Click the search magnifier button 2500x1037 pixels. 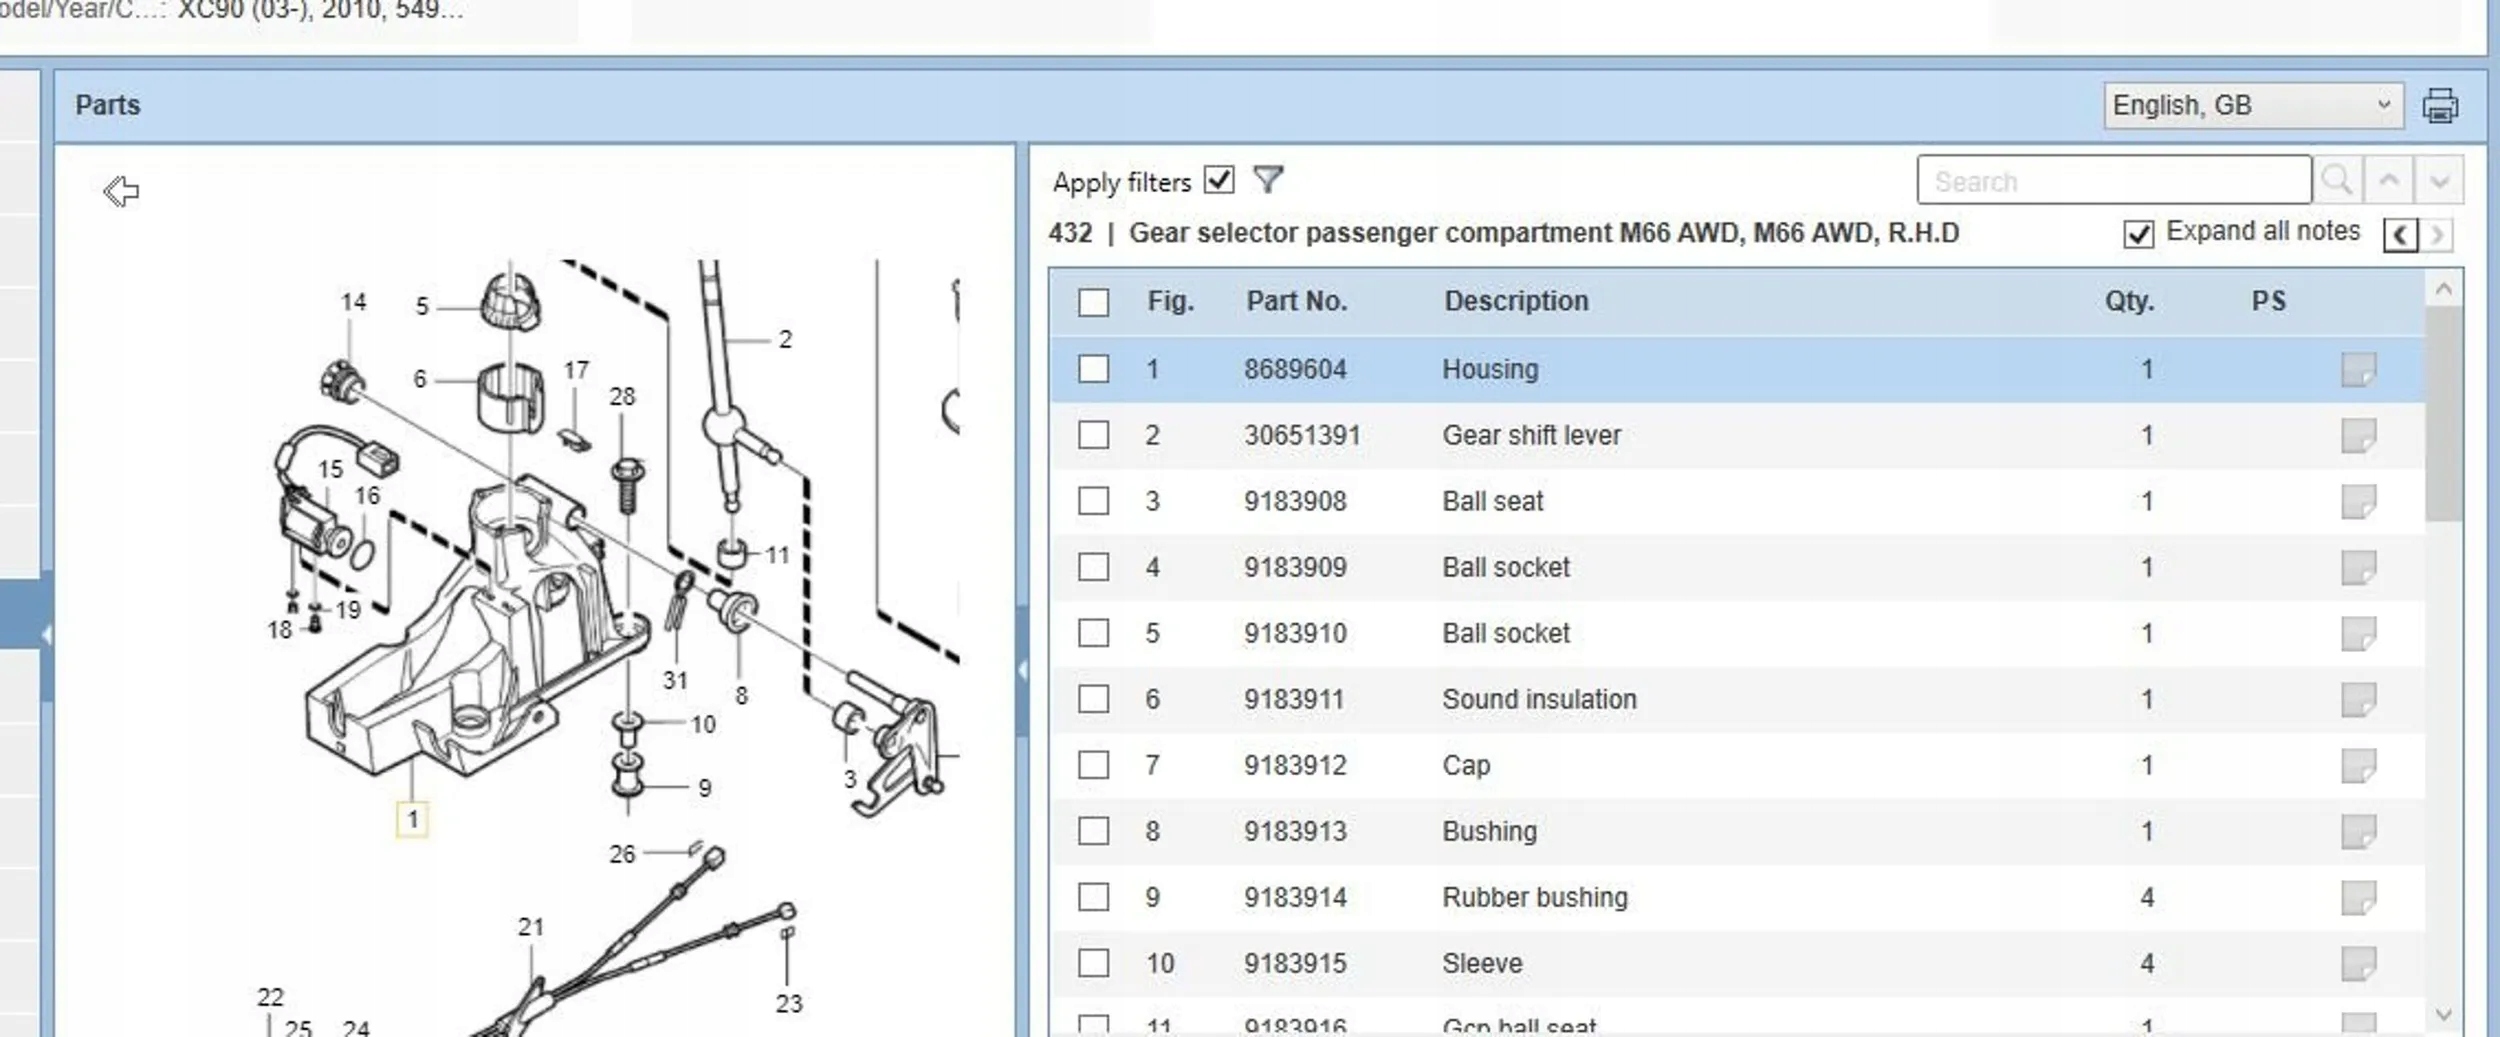[x=2337, y=180]
